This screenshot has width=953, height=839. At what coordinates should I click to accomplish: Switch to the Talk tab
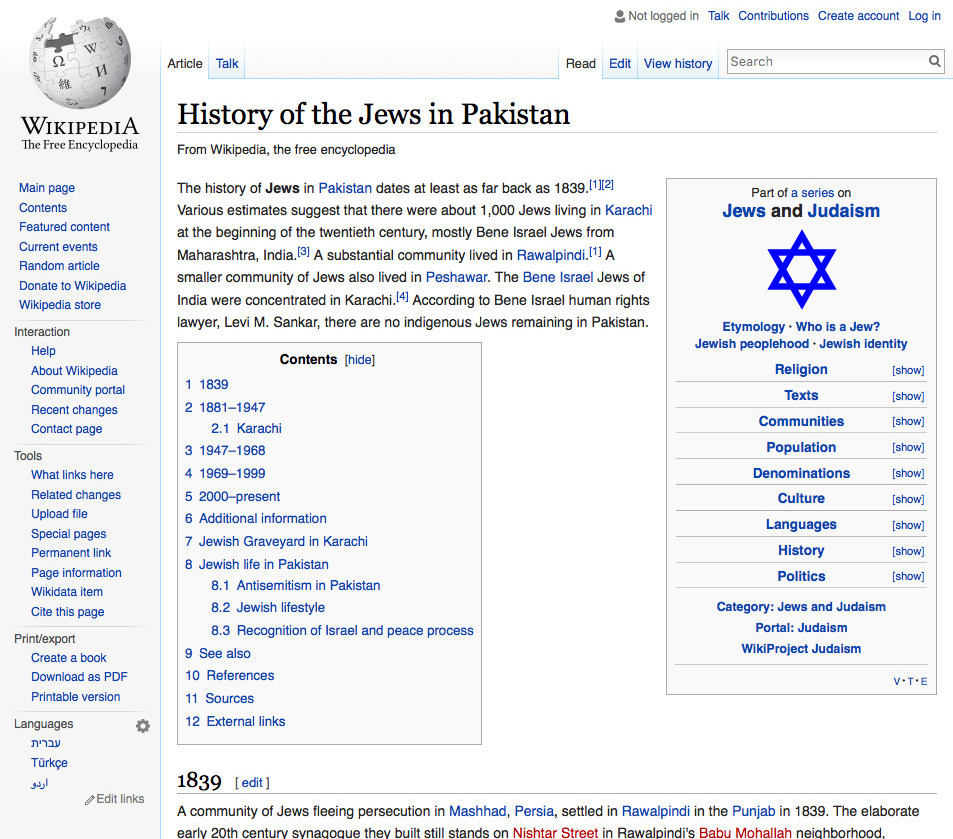[227, 64]
